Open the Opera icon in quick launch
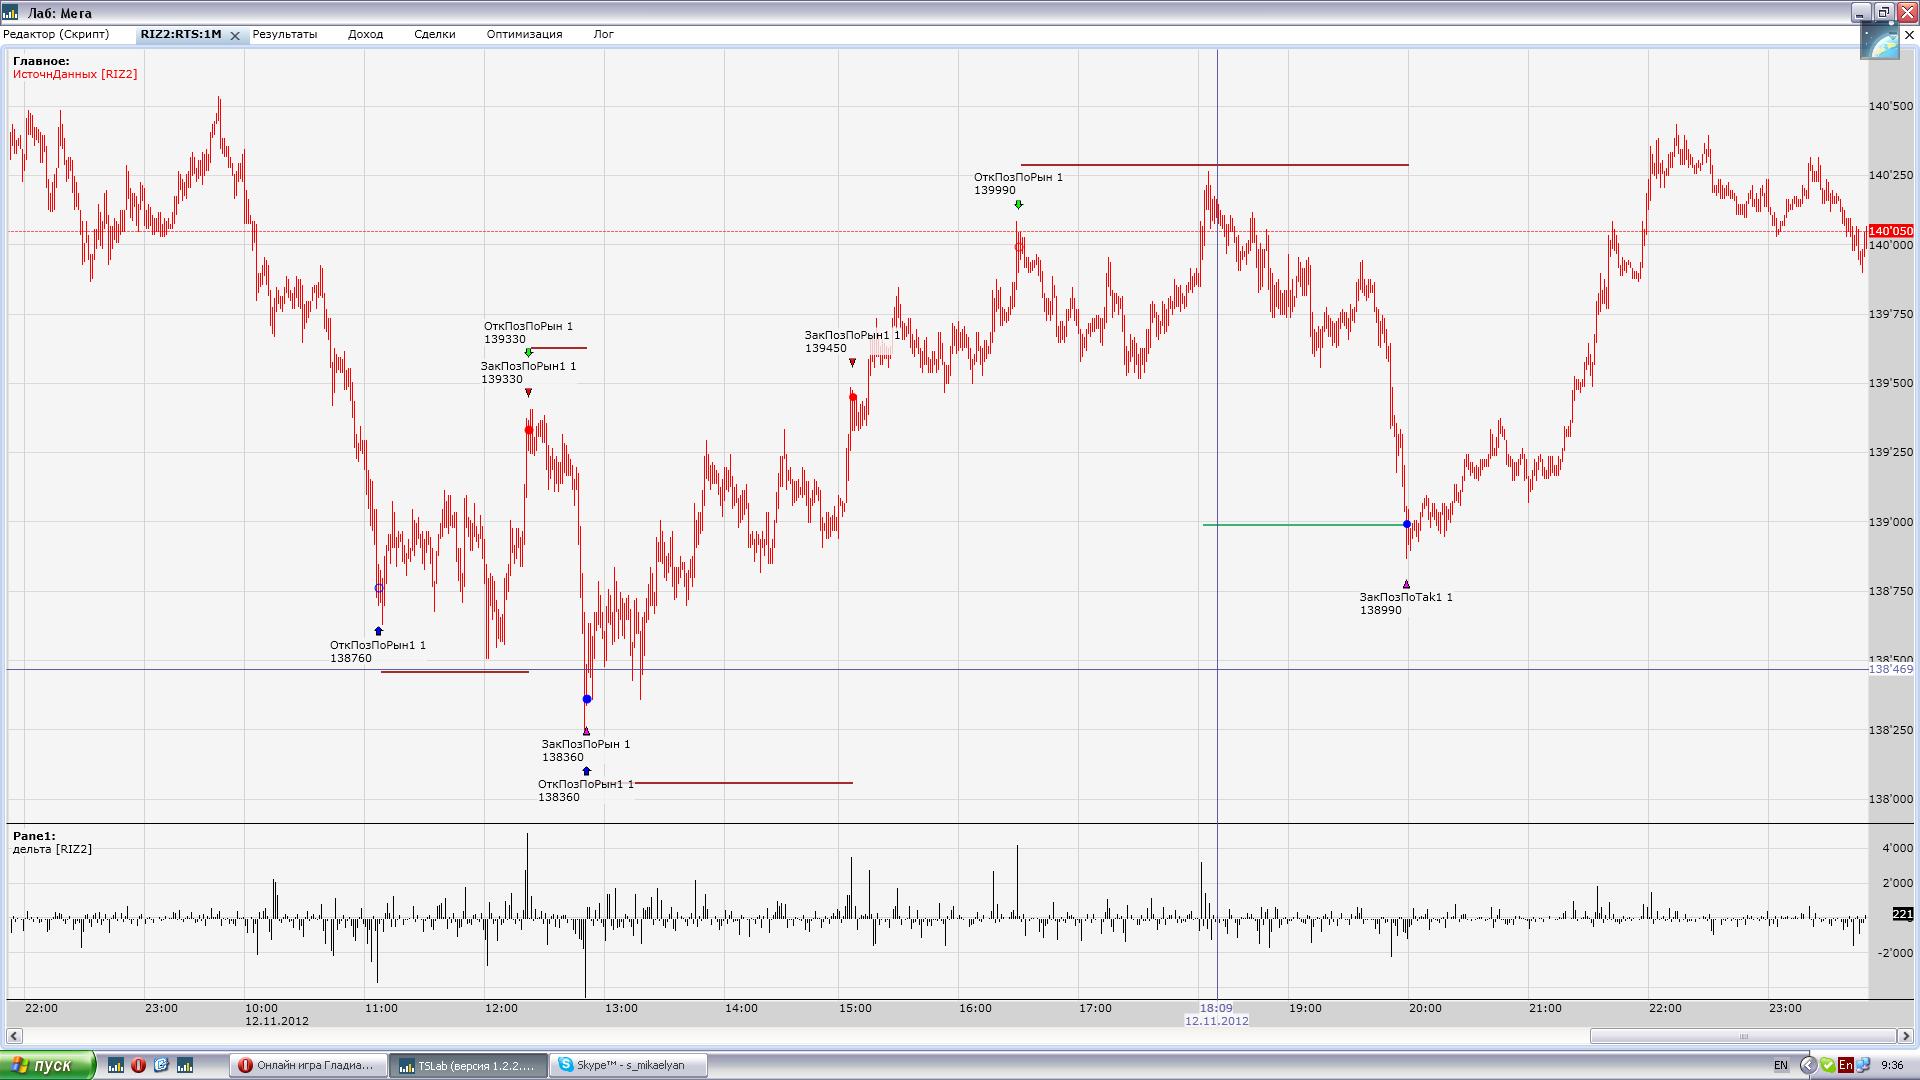Viewport: 1920px width, 1080px height. point(138,1065)
